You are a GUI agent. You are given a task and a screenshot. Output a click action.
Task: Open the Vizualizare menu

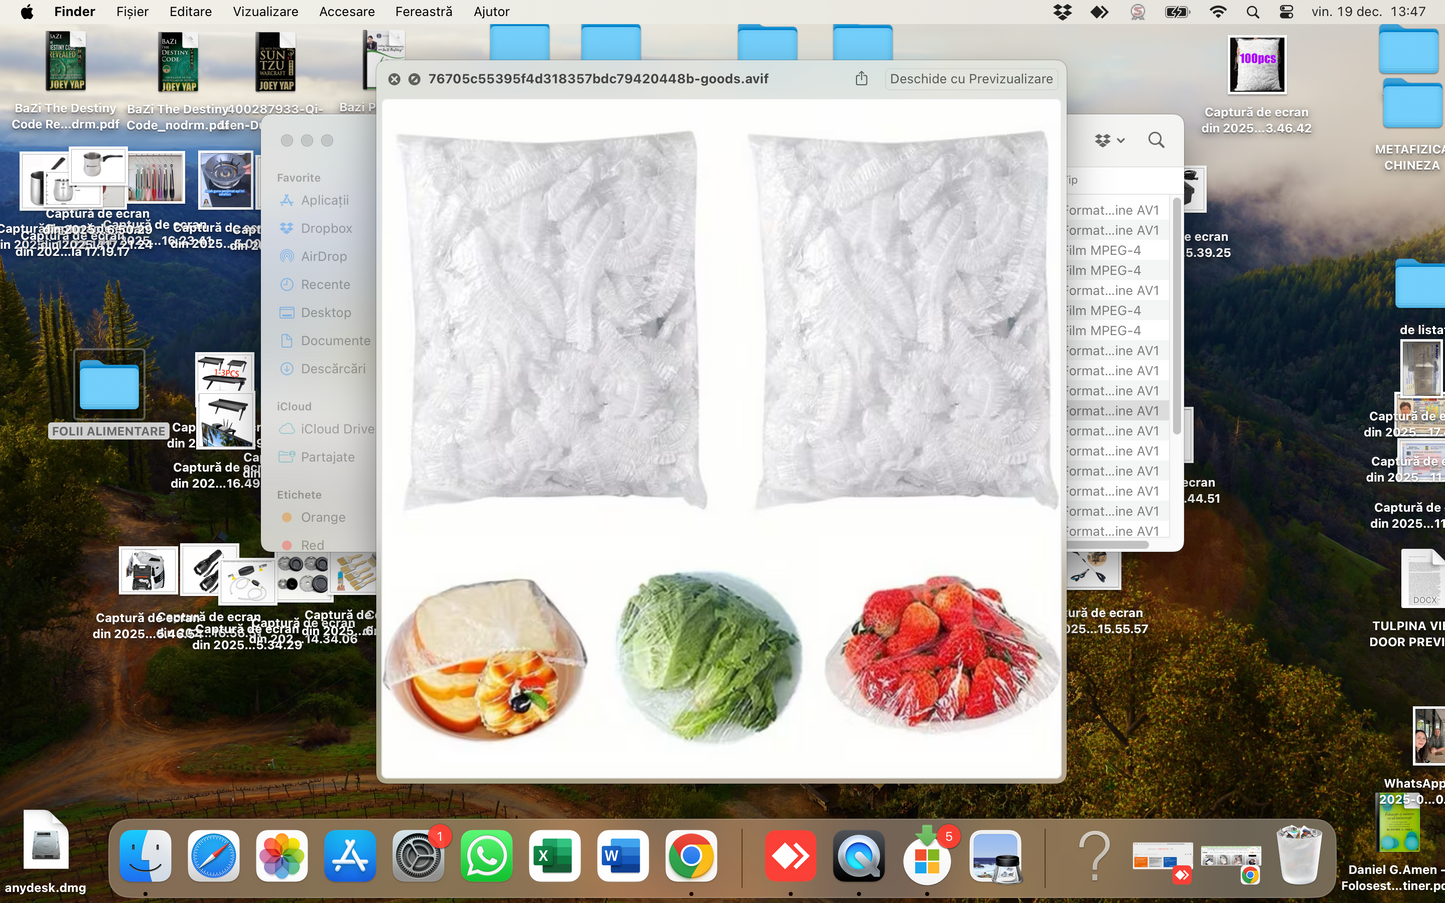pyautogui.click(x=265, y=12)
